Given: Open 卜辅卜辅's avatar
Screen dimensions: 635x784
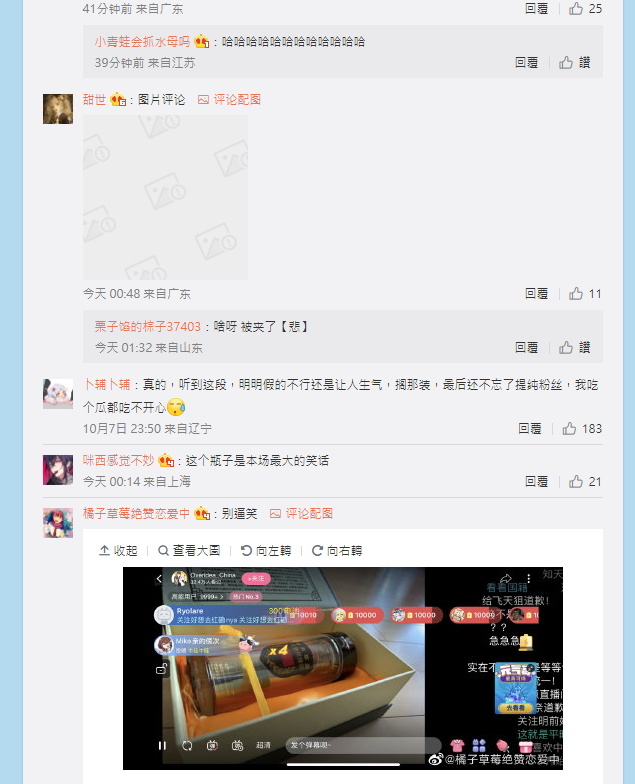Looking at the screenshot, I should pos(58,394).
